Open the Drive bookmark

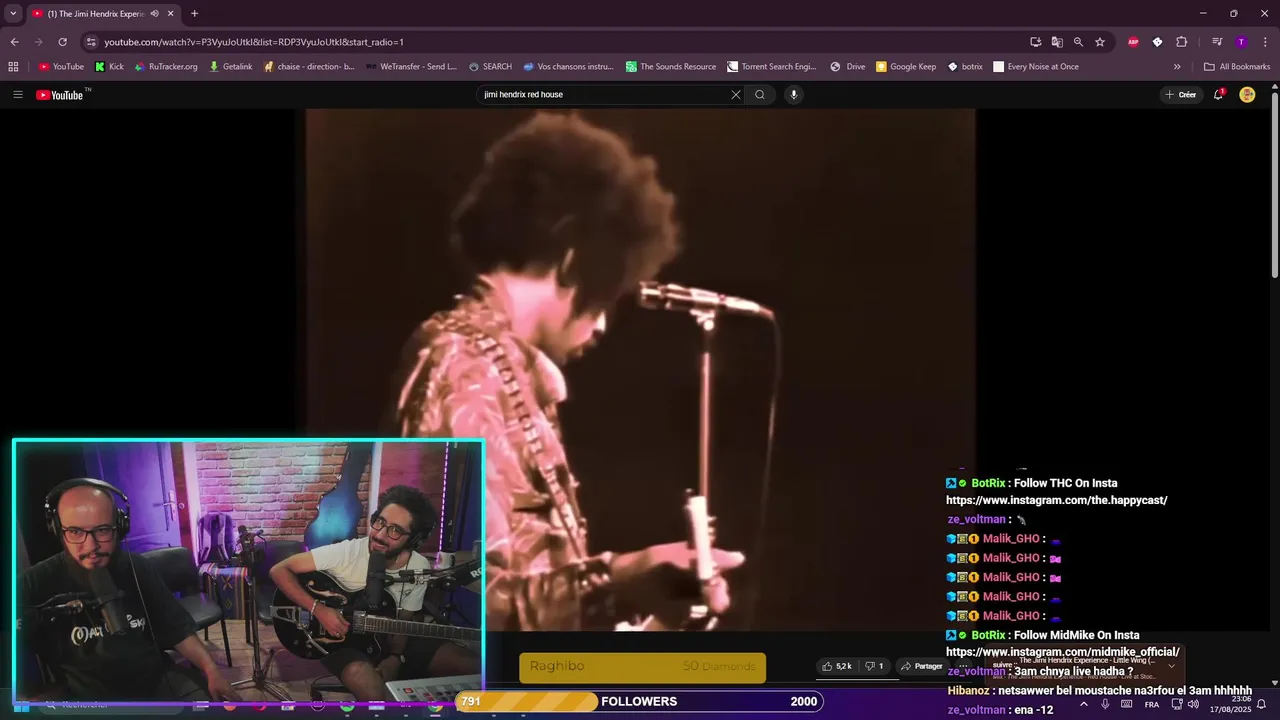pos(847,67)
